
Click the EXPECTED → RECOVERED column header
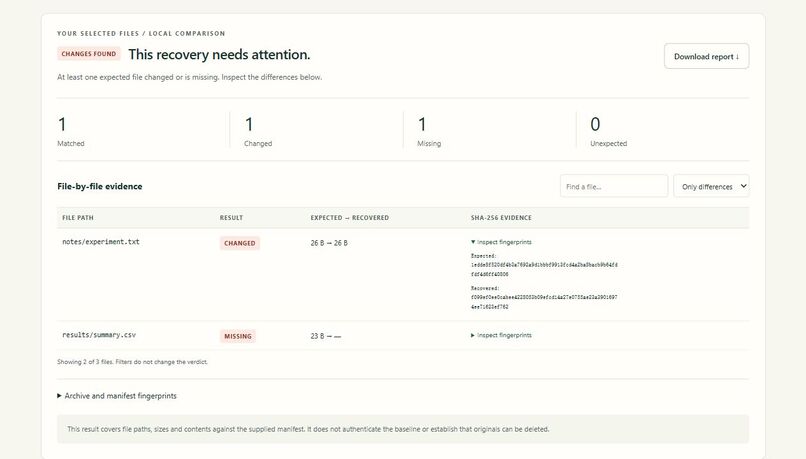click(x=350, y=217)
